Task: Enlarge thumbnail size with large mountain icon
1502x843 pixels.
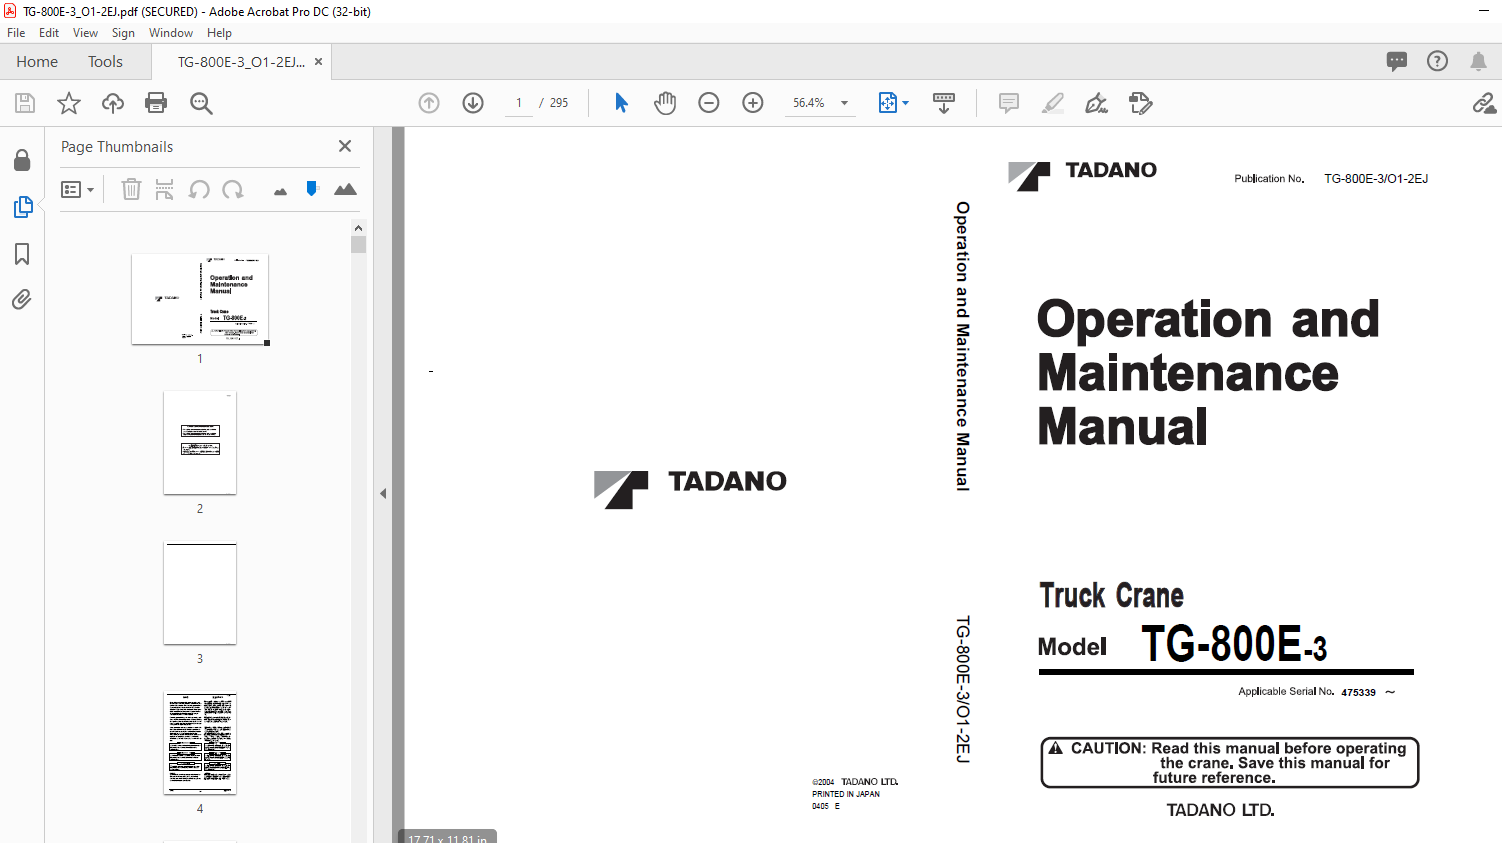Action: coord(345,189)
